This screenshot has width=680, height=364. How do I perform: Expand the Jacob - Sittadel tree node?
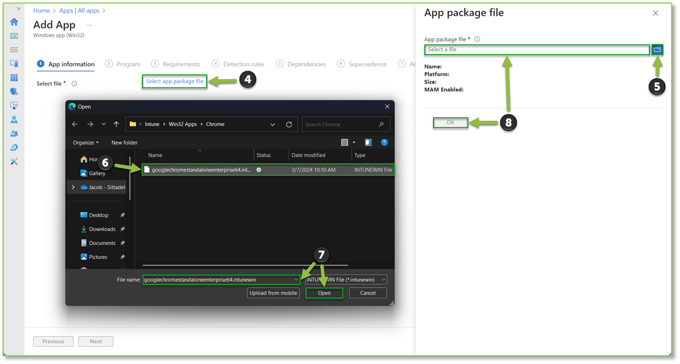73,187
